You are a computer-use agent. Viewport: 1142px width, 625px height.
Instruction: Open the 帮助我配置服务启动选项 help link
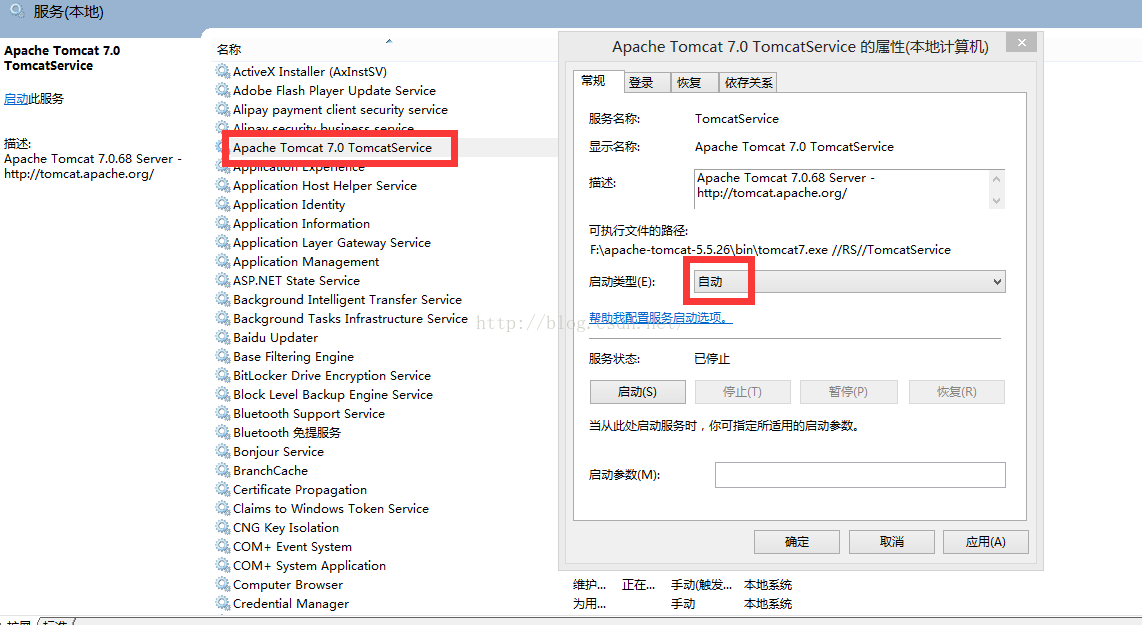pyautogui.click(x=661, y=318)
